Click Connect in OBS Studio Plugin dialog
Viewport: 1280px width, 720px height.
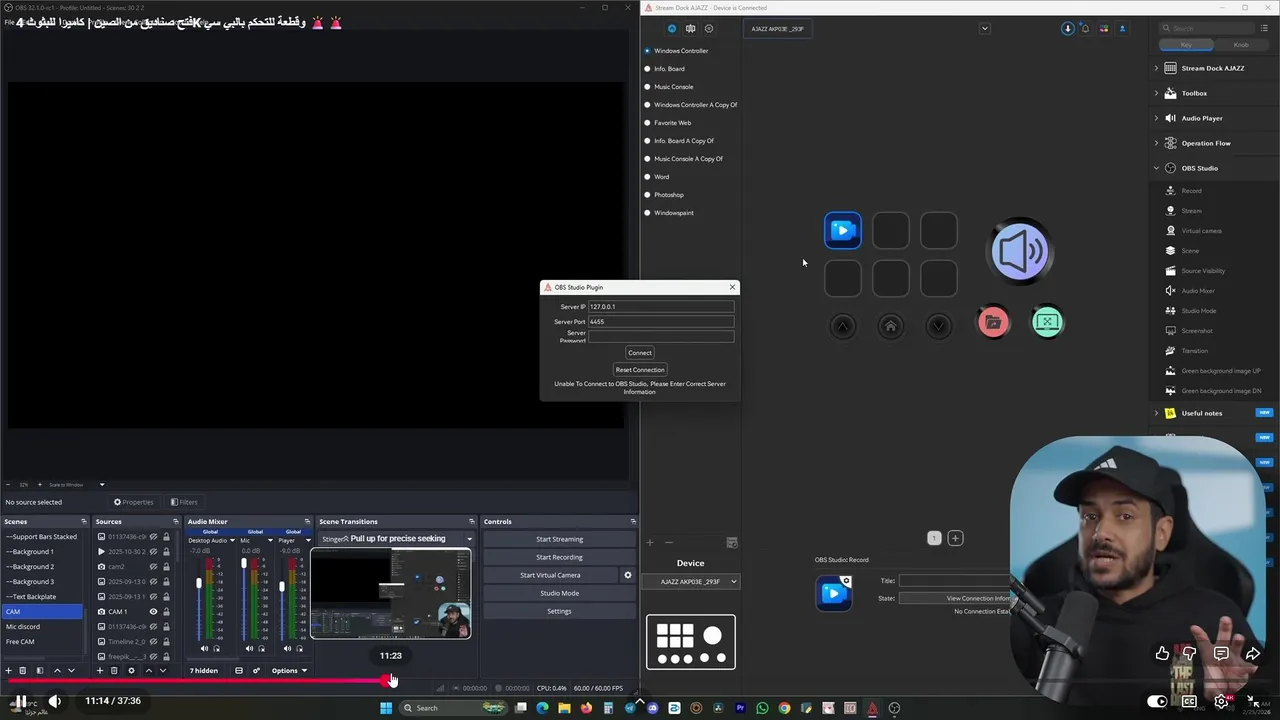pos(640,353)
